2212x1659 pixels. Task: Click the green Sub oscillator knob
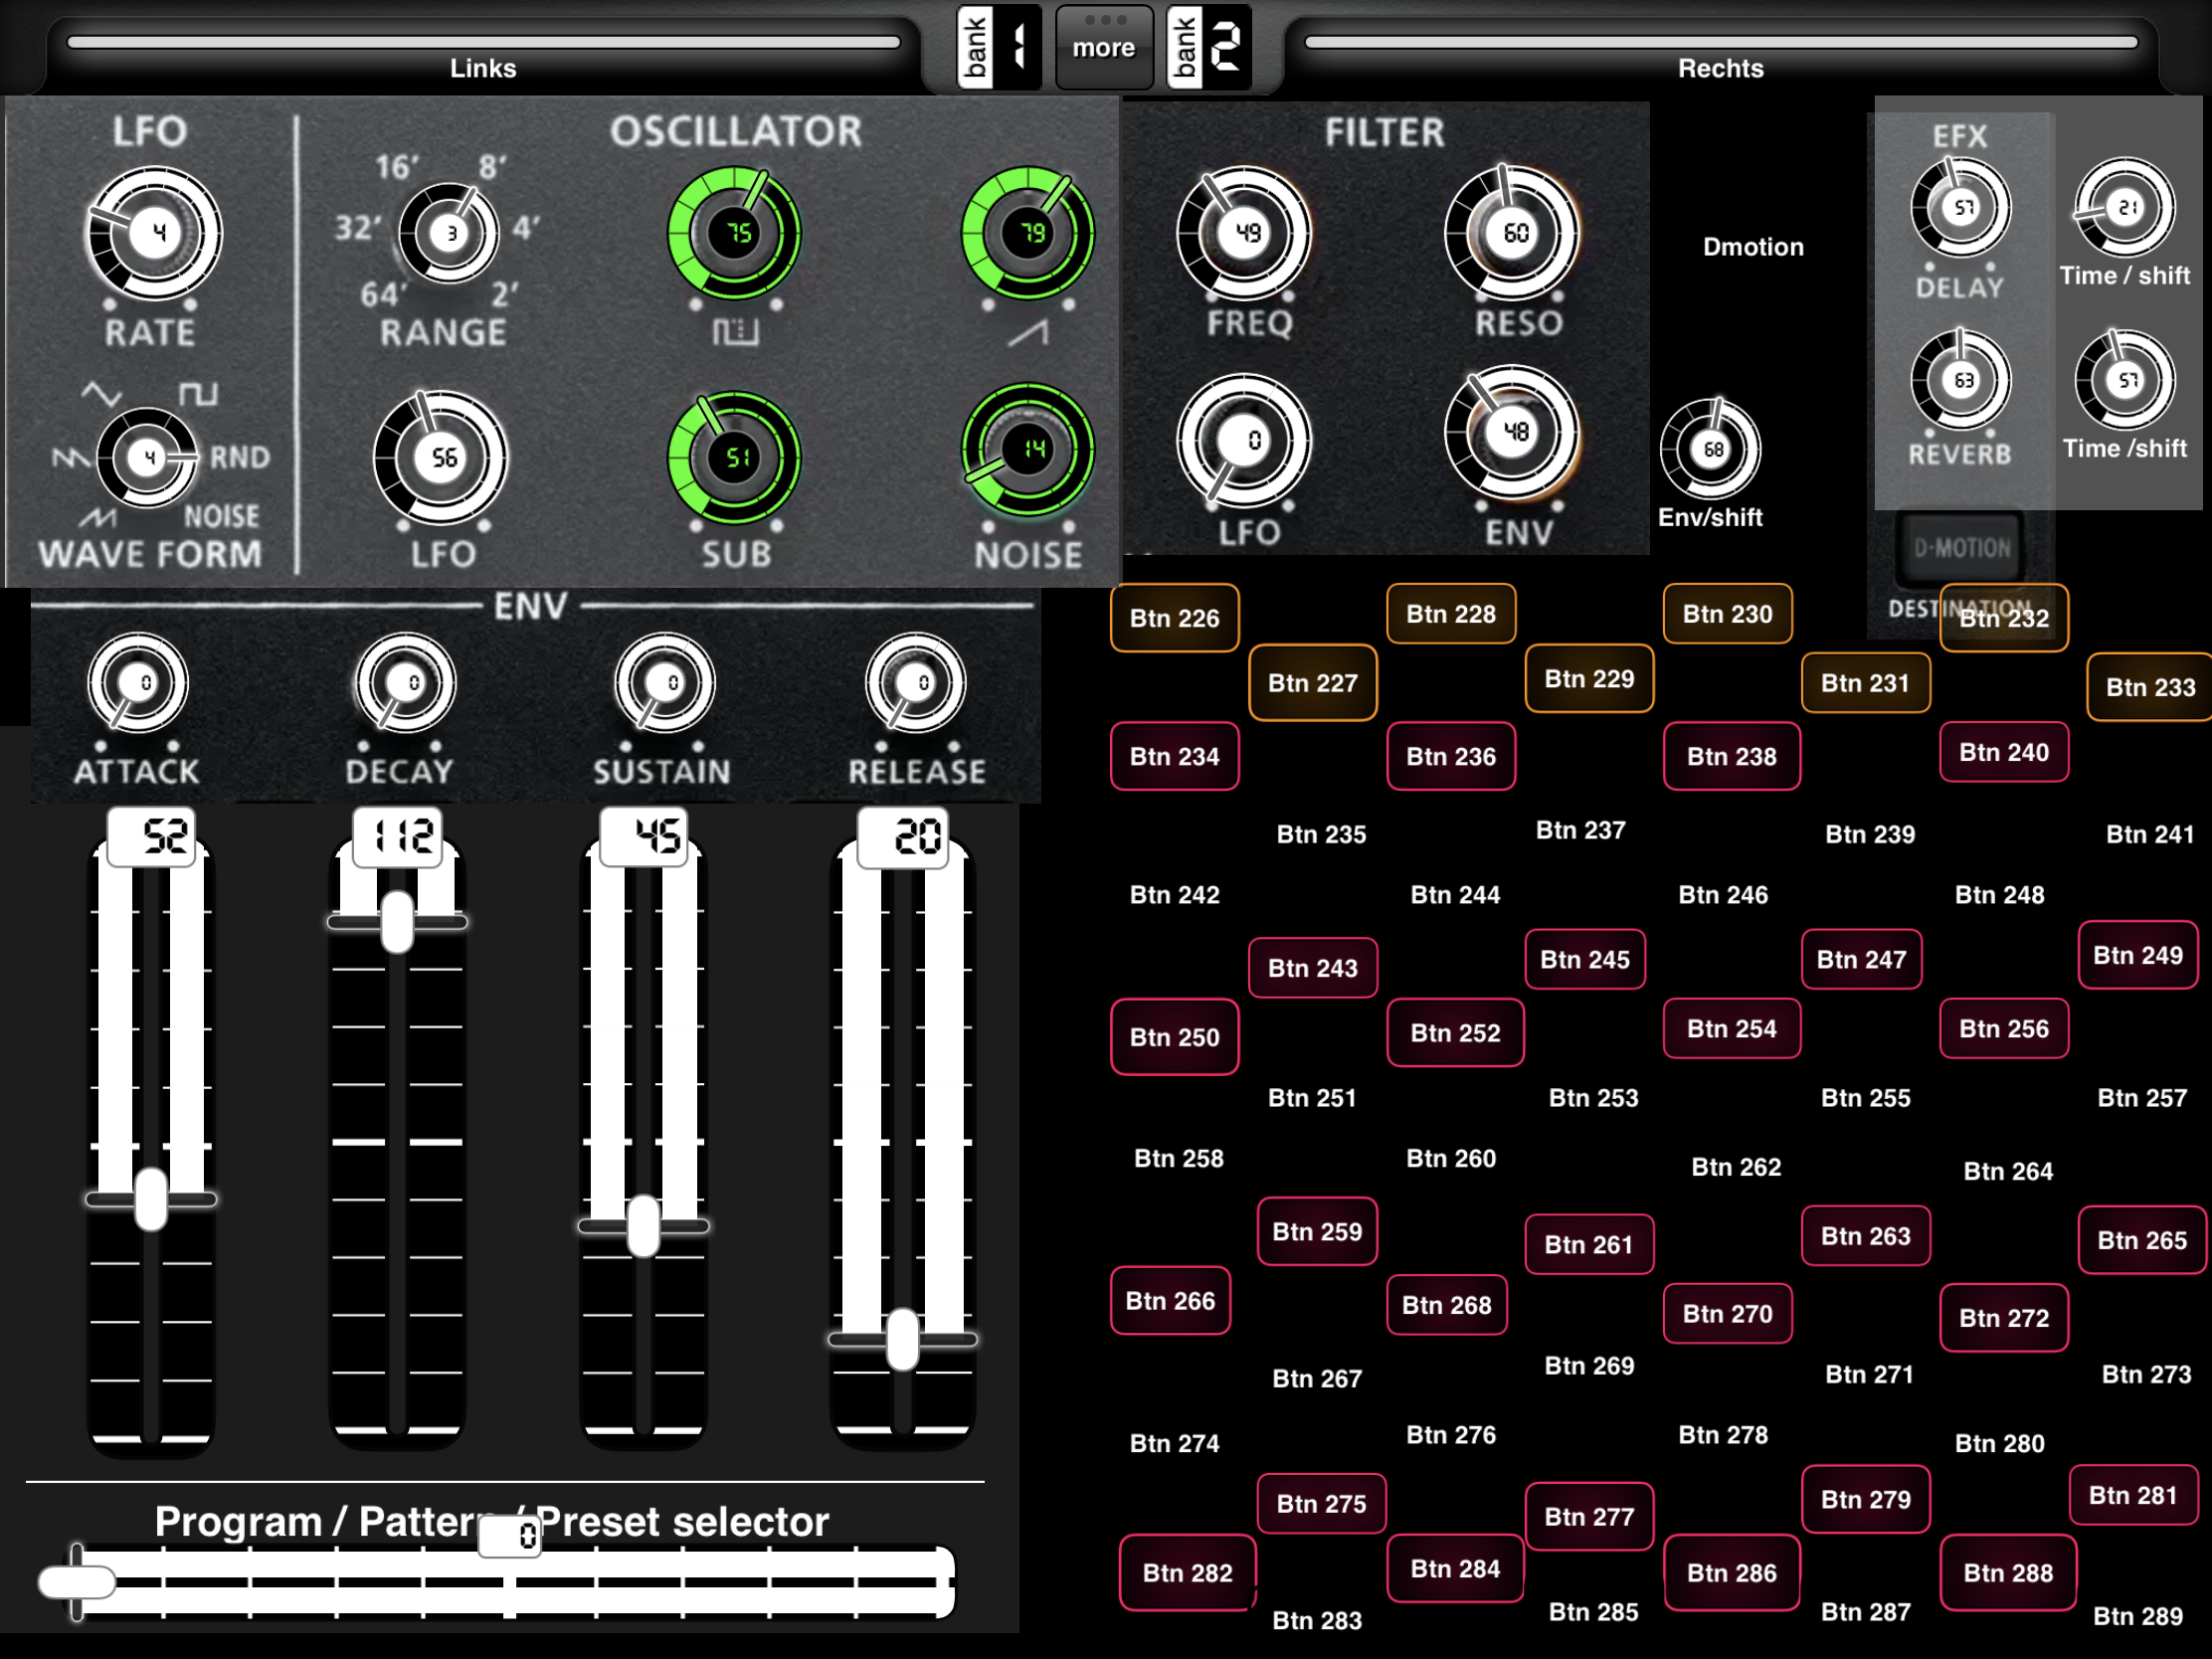tap(734, 457)
